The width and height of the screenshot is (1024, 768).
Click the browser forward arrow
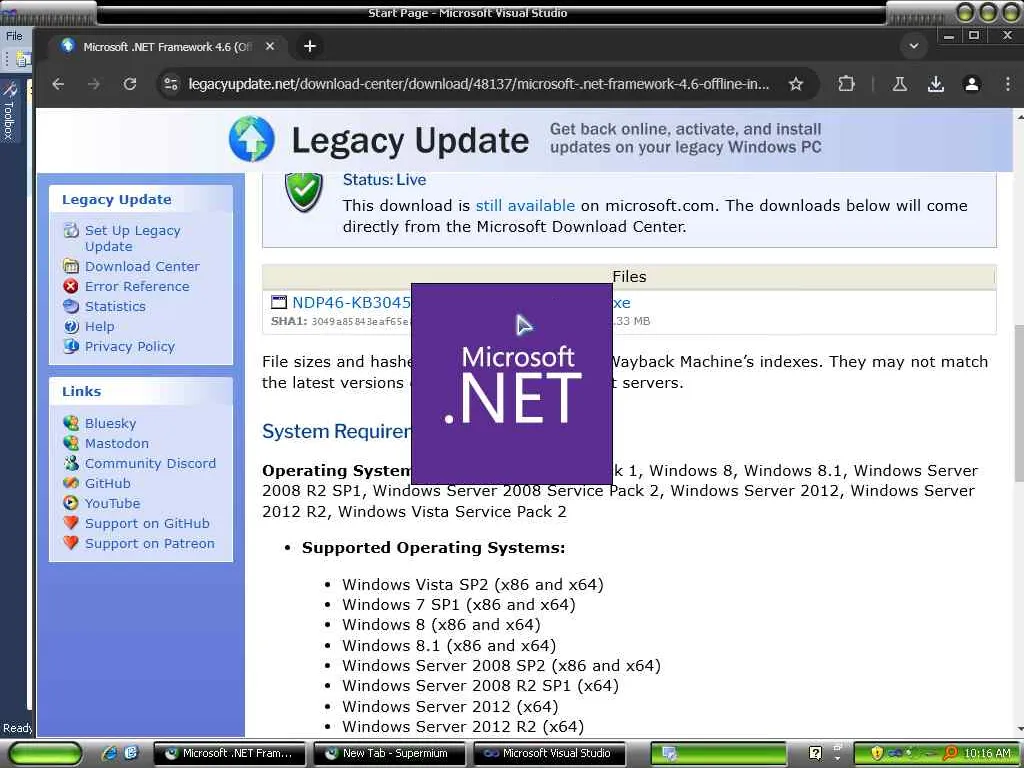pos(94,84)
